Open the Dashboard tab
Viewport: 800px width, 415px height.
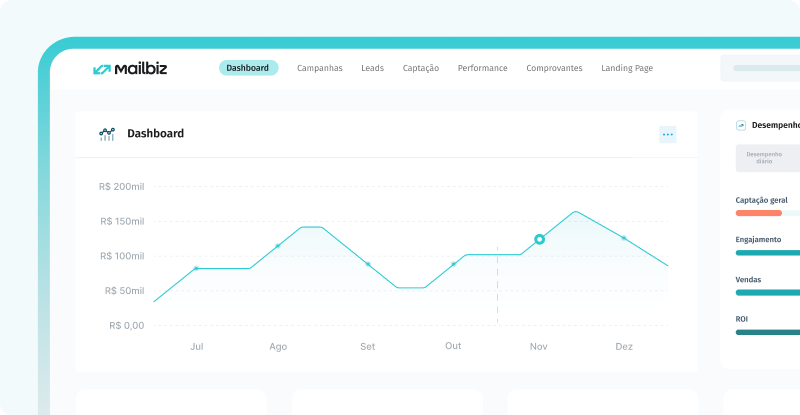(248, 68)
